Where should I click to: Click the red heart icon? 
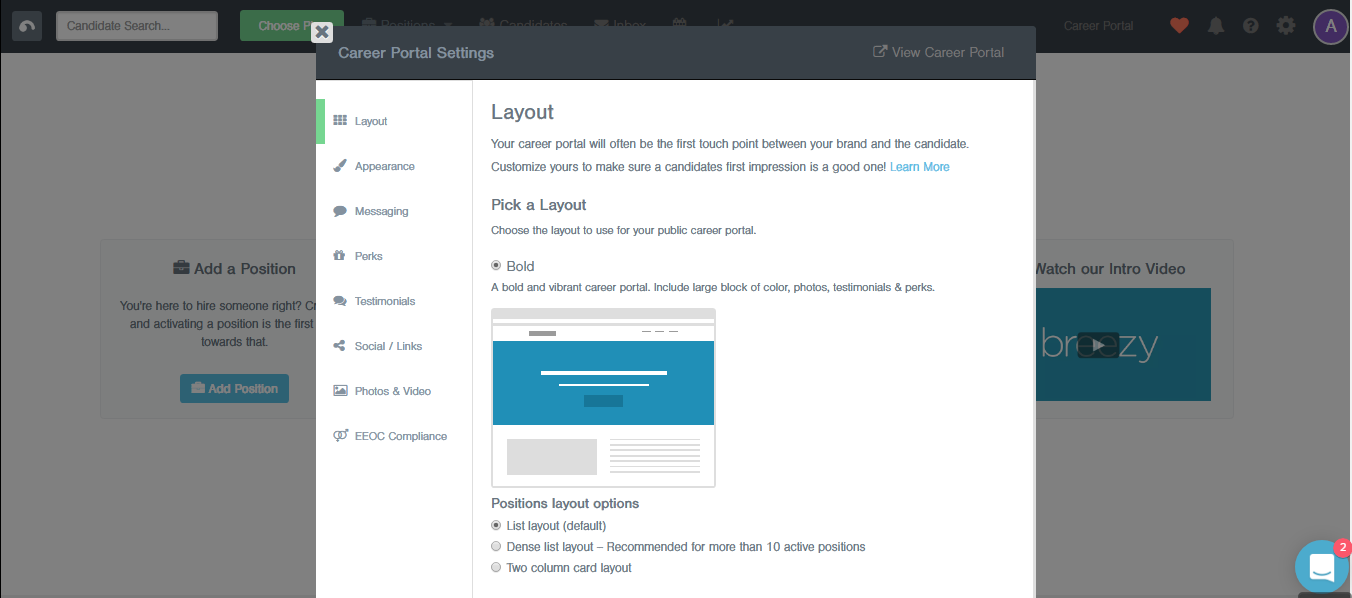point(1179,26)
